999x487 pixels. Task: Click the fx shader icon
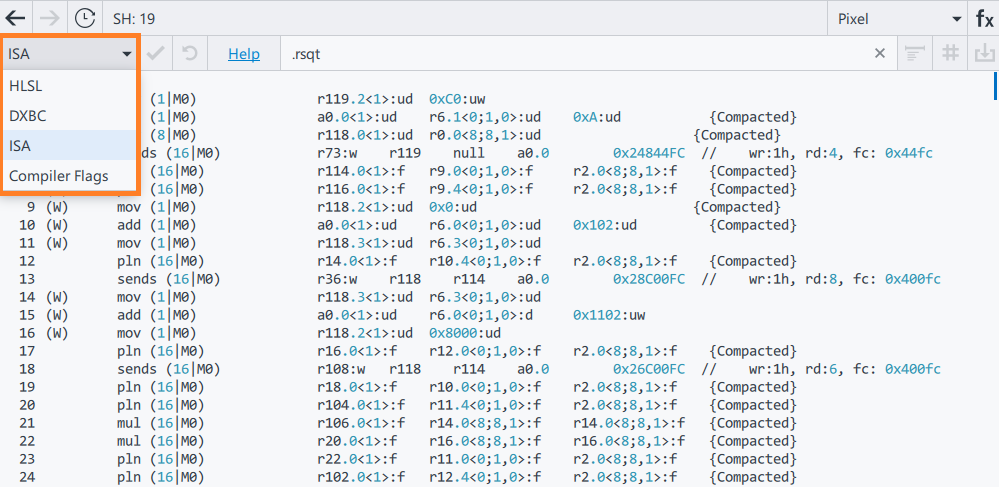[984, 18]
